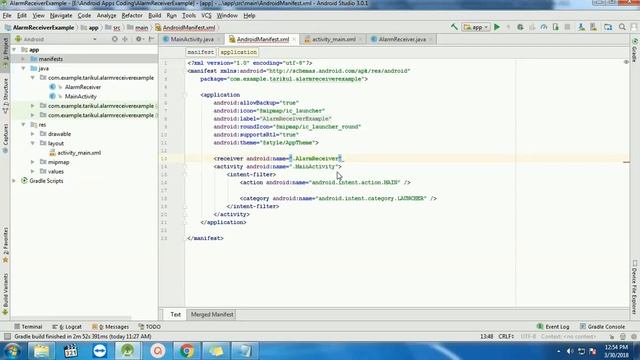Click the Debug app bug icon
This screenshot has width=640, height=360.
click(520, 27)
